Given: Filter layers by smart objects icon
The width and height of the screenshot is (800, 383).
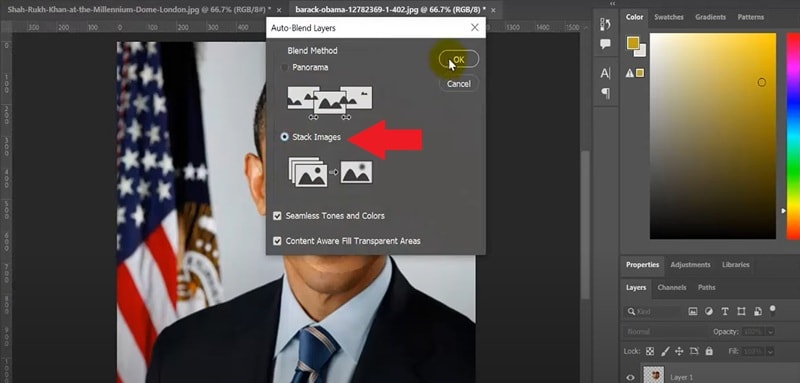Looking at the screenshot, I should pyautogui.click(x=758, y=311).
